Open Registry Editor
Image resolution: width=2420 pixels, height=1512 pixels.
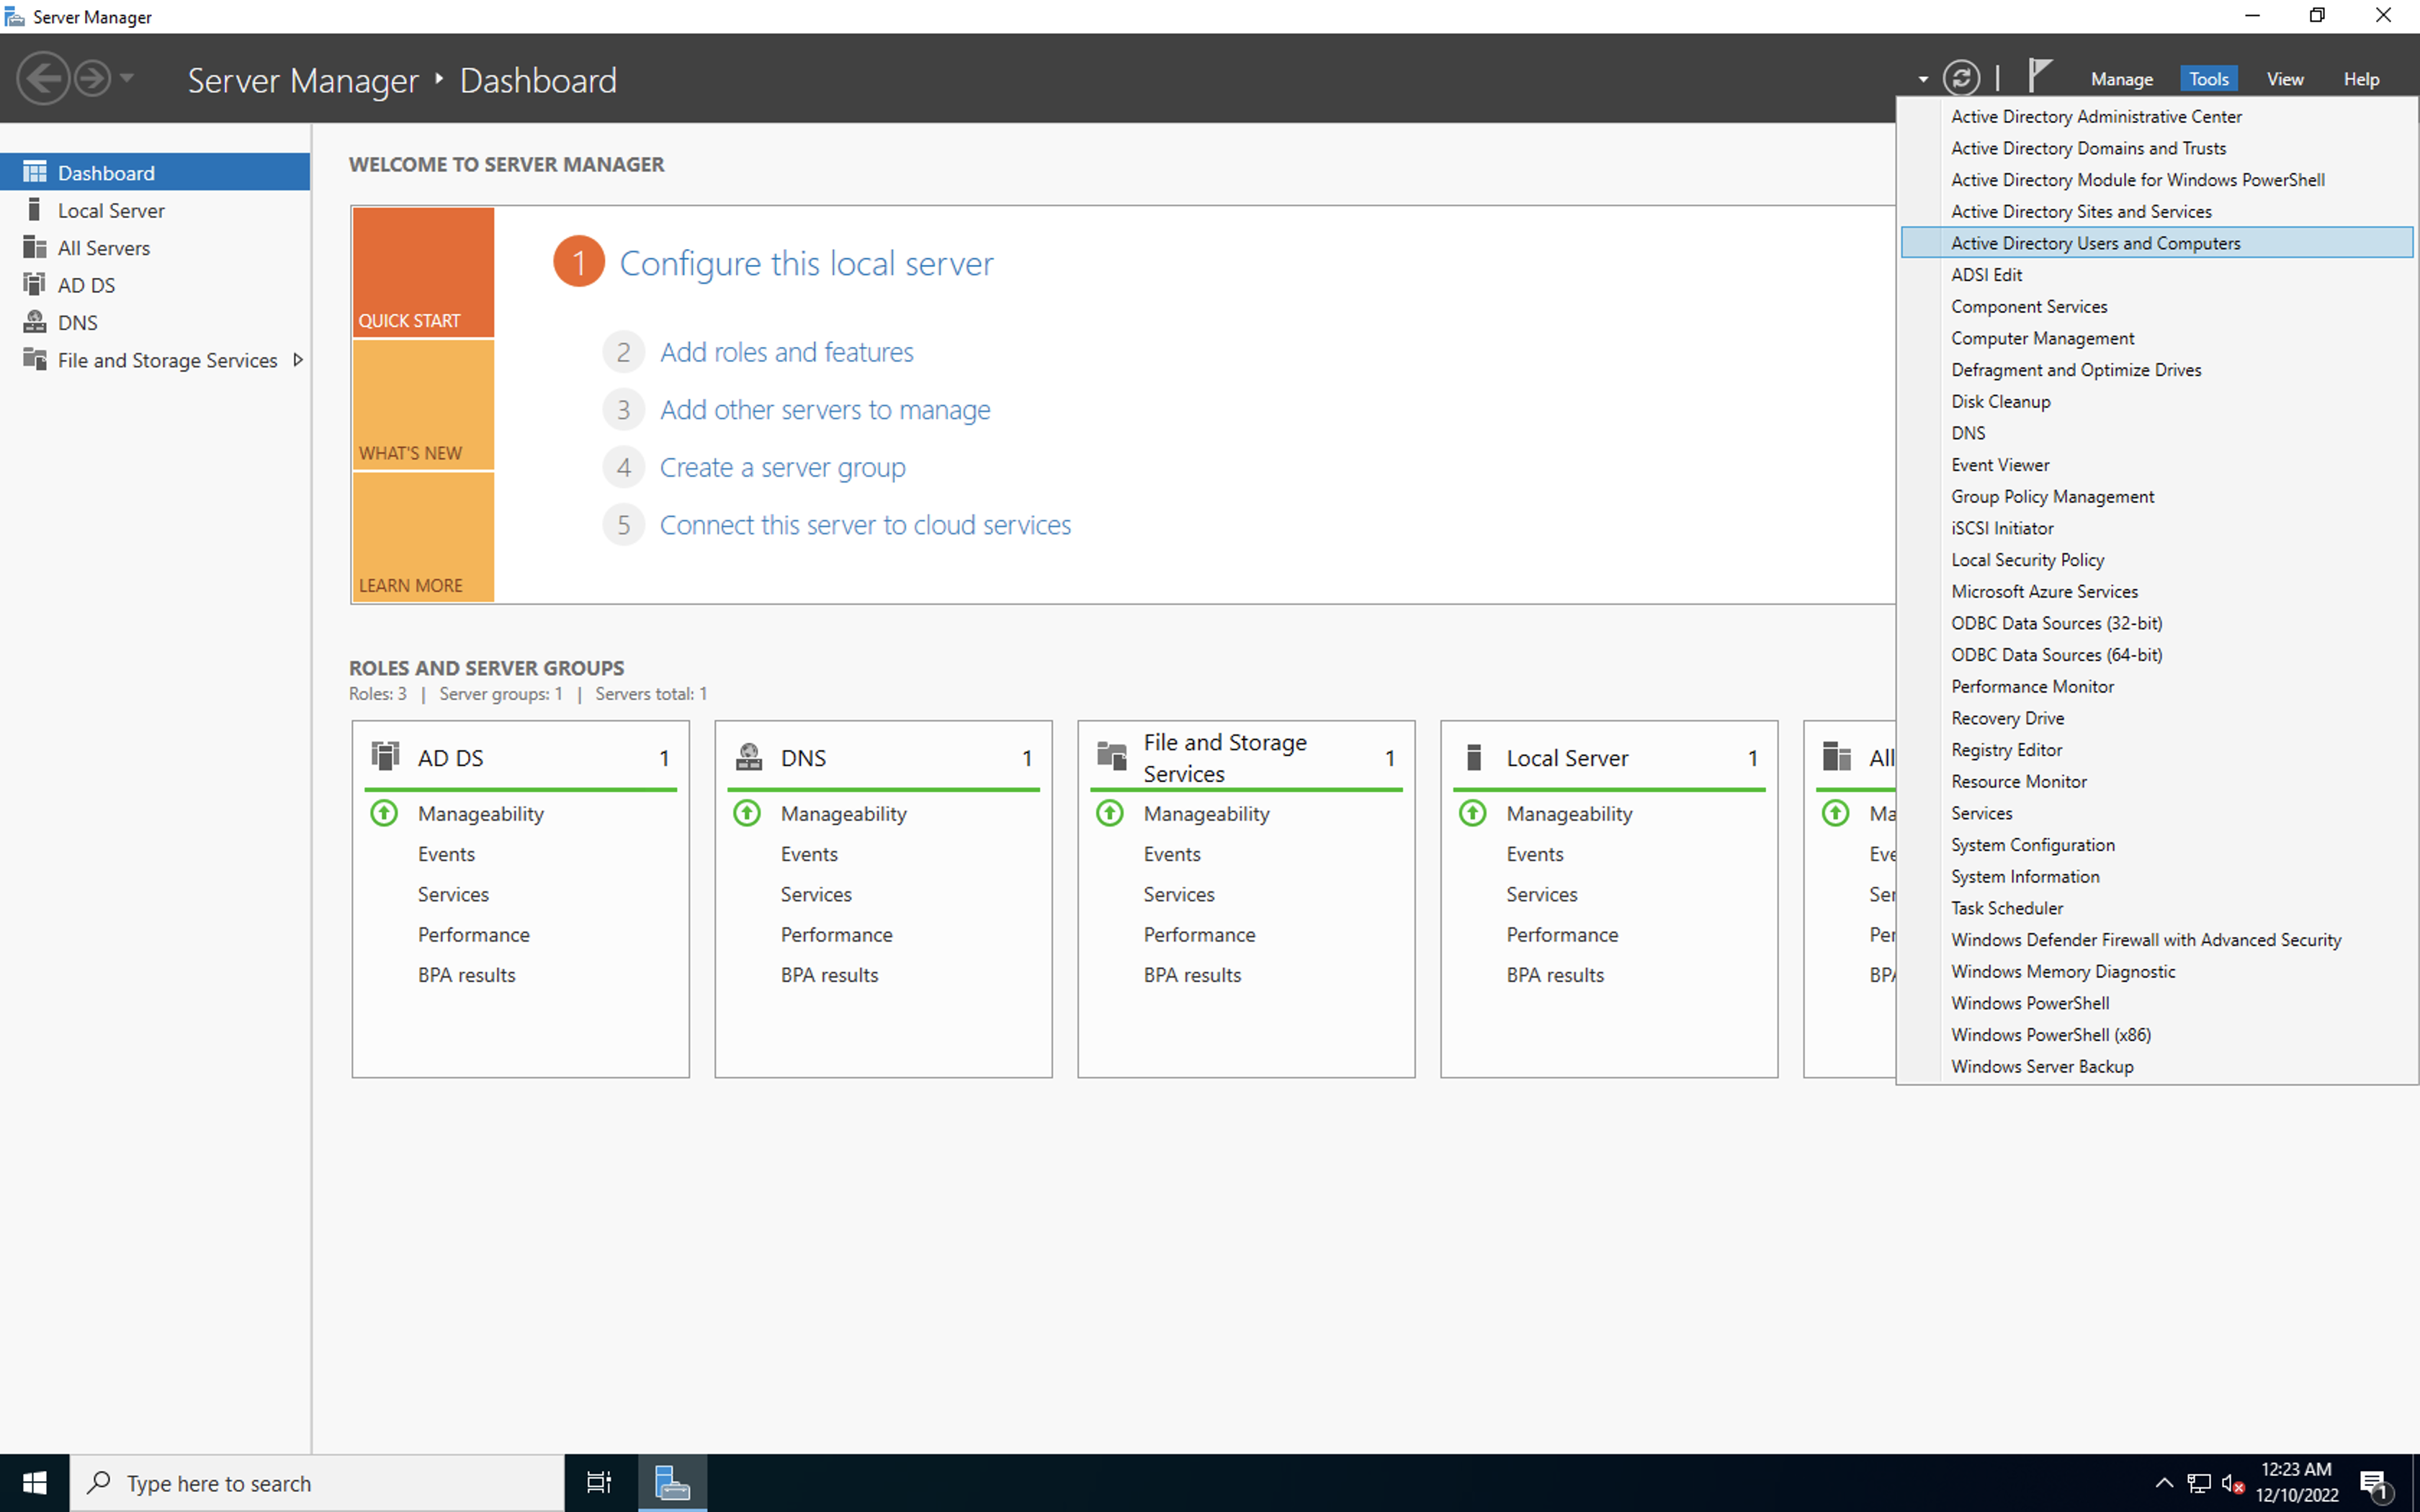point(2157,750)
